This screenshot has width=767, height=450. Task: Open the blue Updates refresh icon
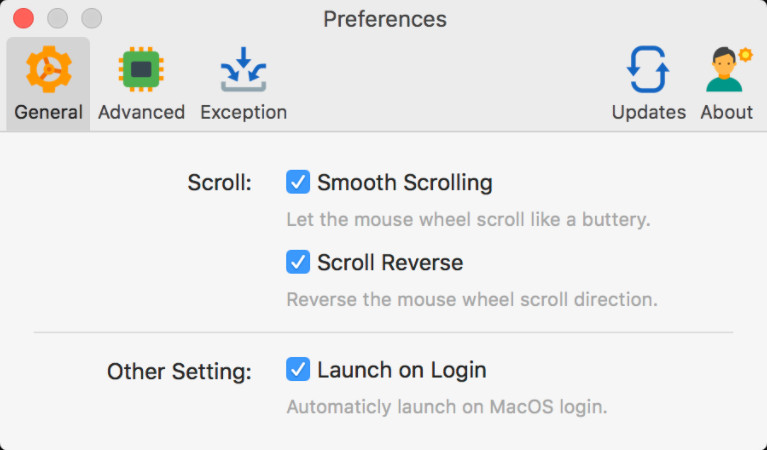point(648,69)
